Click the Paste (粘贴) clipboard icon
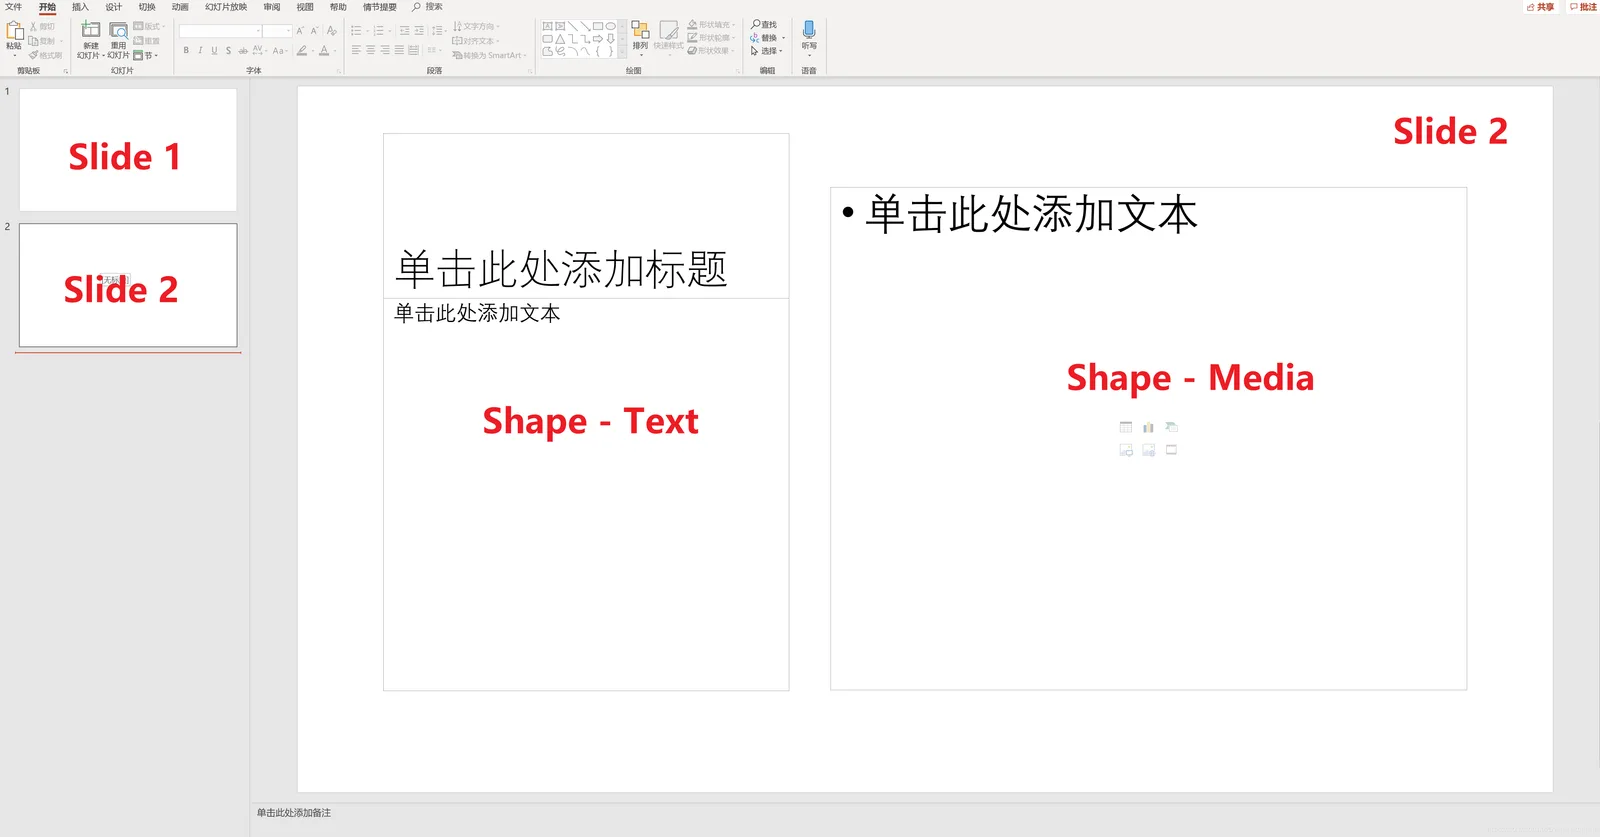 click(x=14, y=31)
